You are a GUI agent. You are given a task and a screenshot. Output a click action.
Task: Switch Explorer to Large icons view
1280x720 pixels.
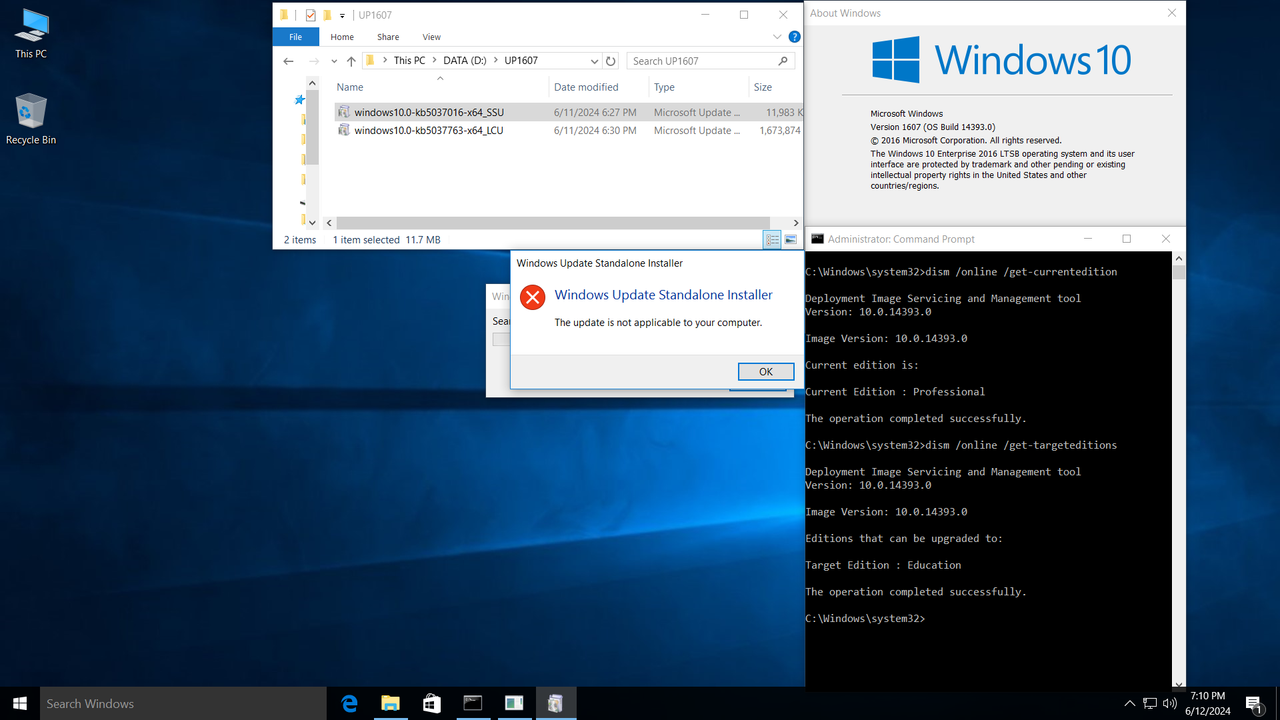(790, 240)
